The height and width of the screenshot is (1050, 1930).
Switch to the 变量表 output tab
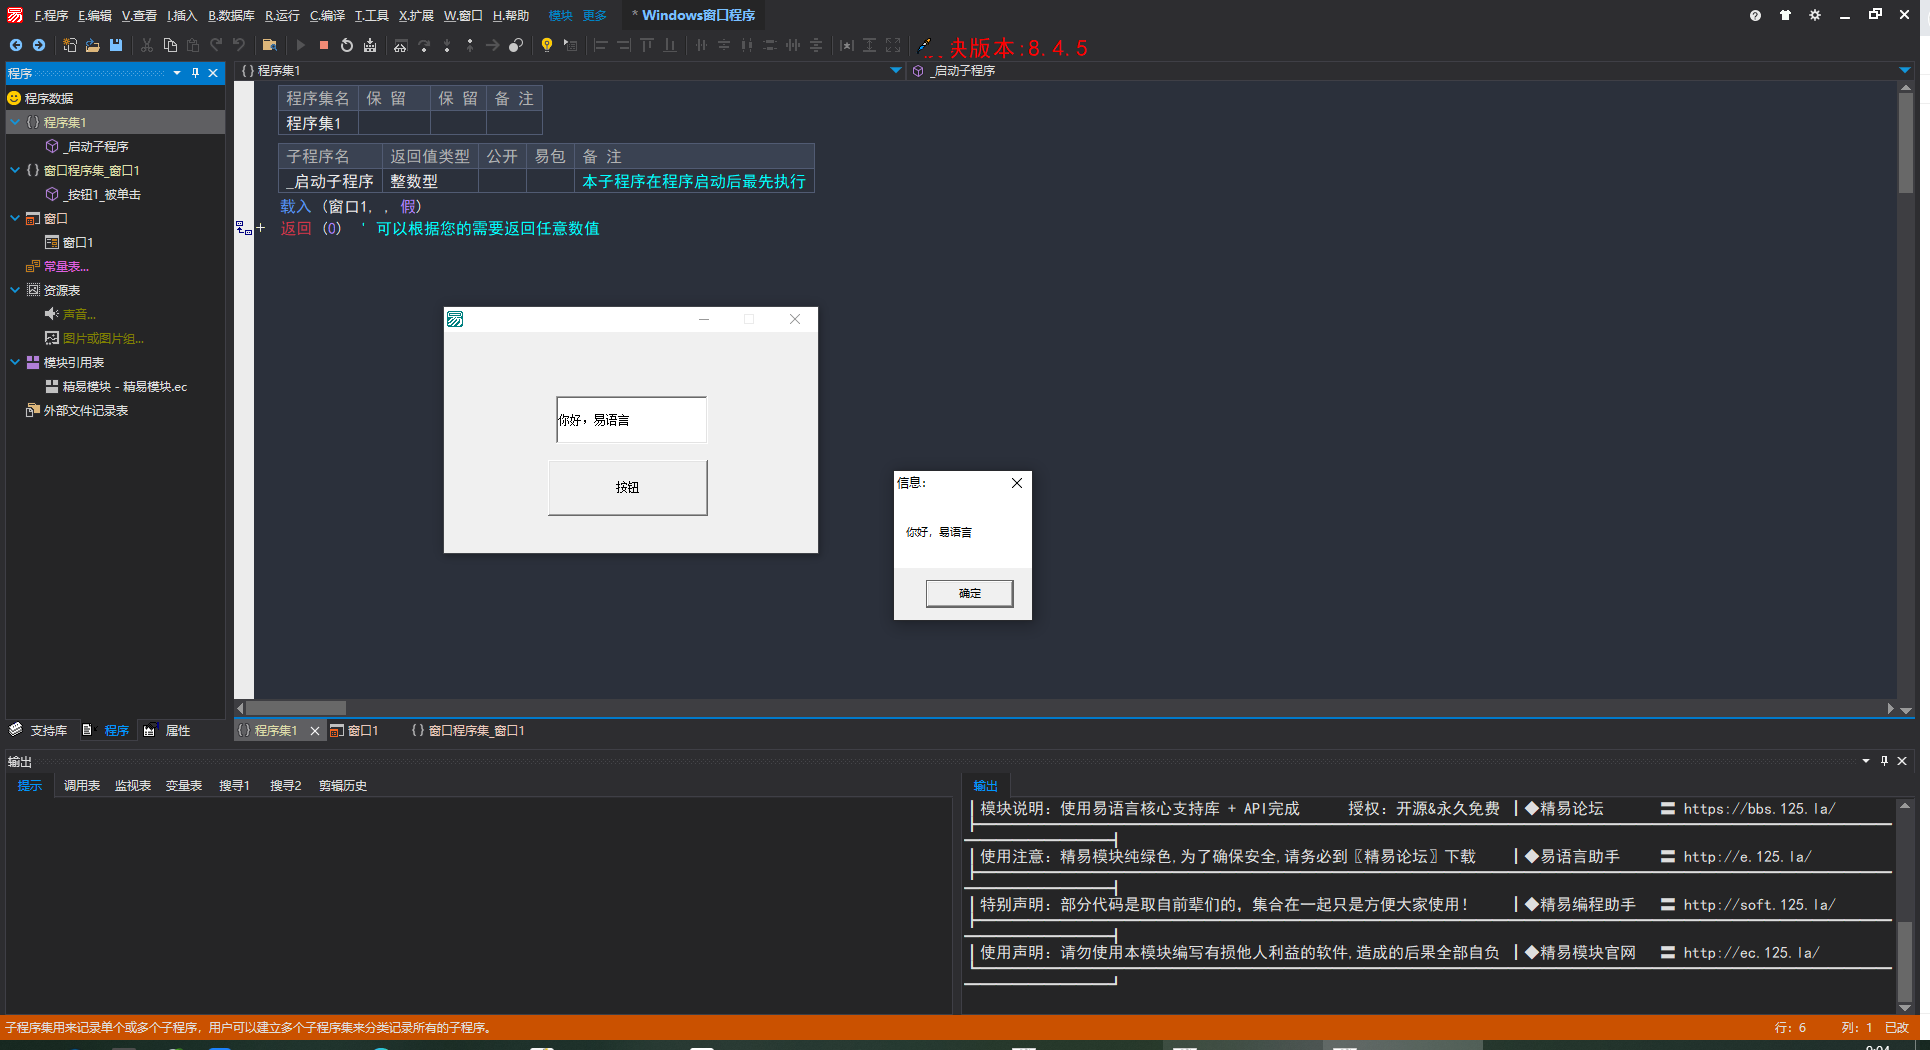[x=184, y=785]
